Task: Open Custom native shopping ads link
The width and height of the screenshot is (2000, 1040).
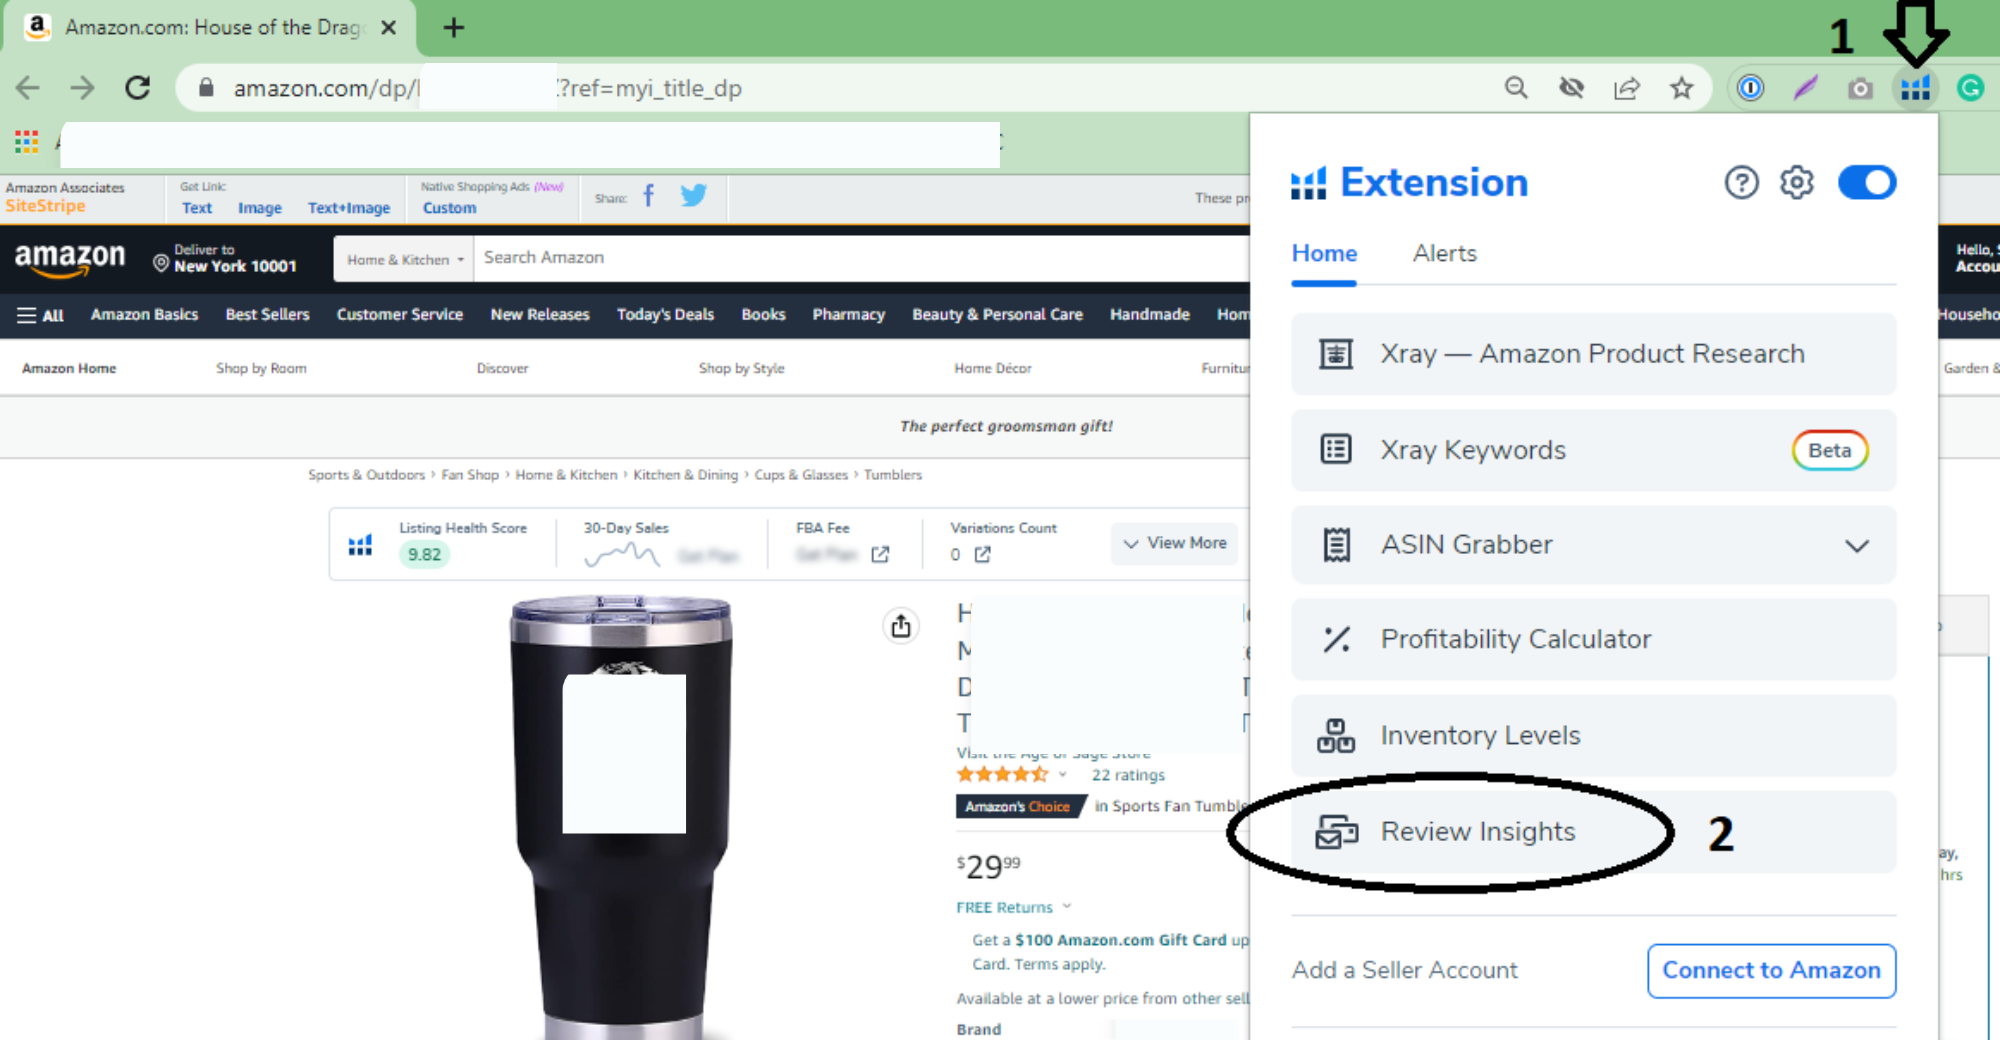Action: [x=449, y=208]
